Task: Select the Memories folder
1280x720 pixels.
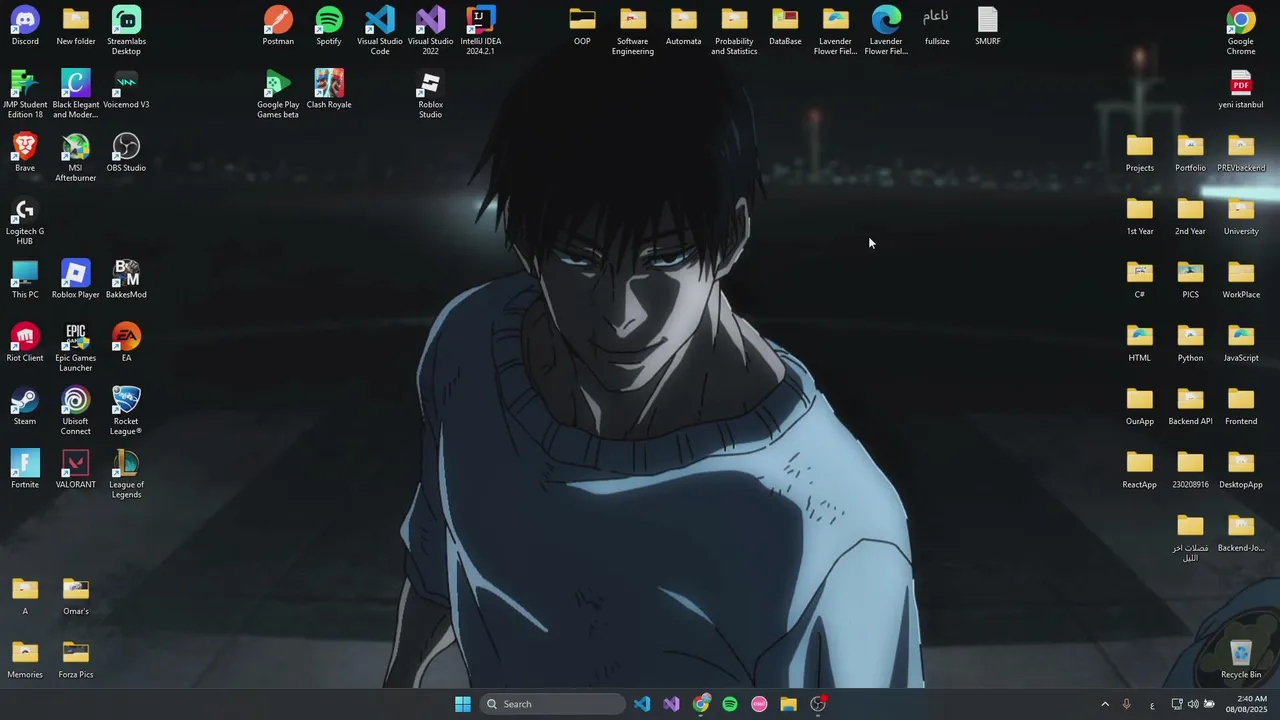Action: coord(25,659)
